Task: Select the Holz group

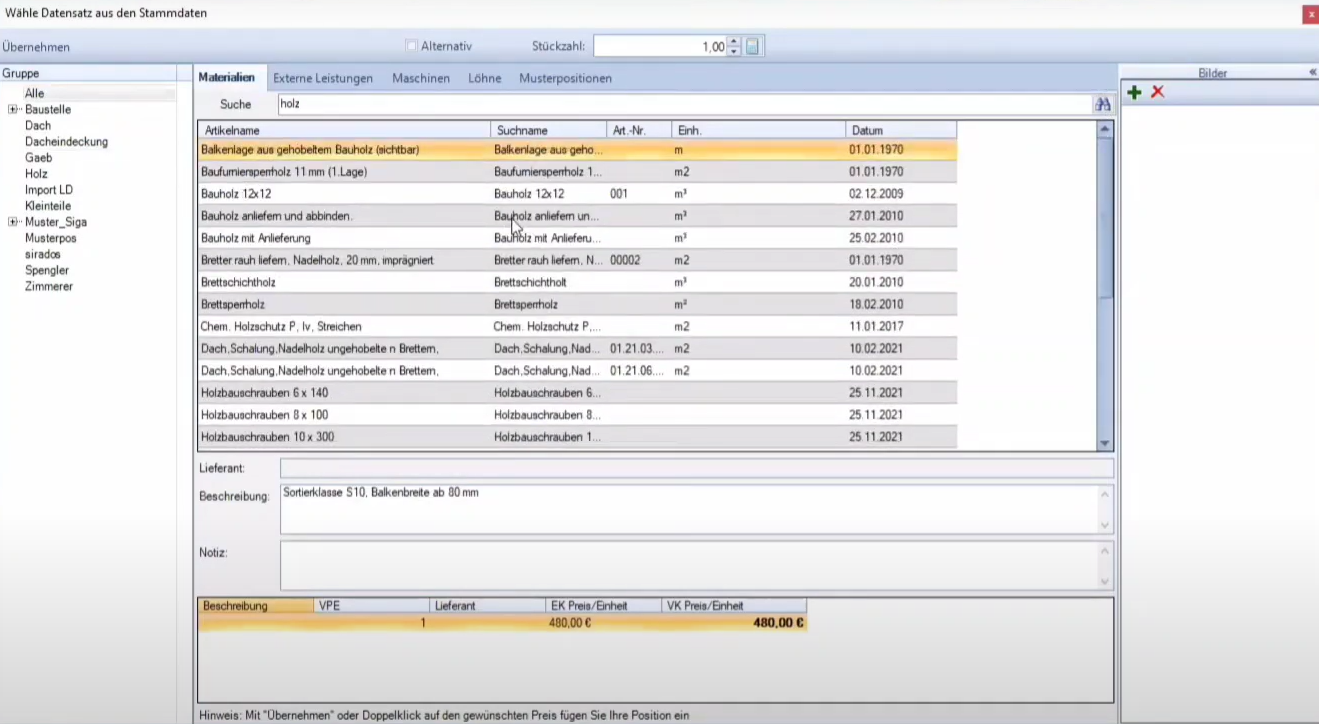Action: (x=36, y=174)
